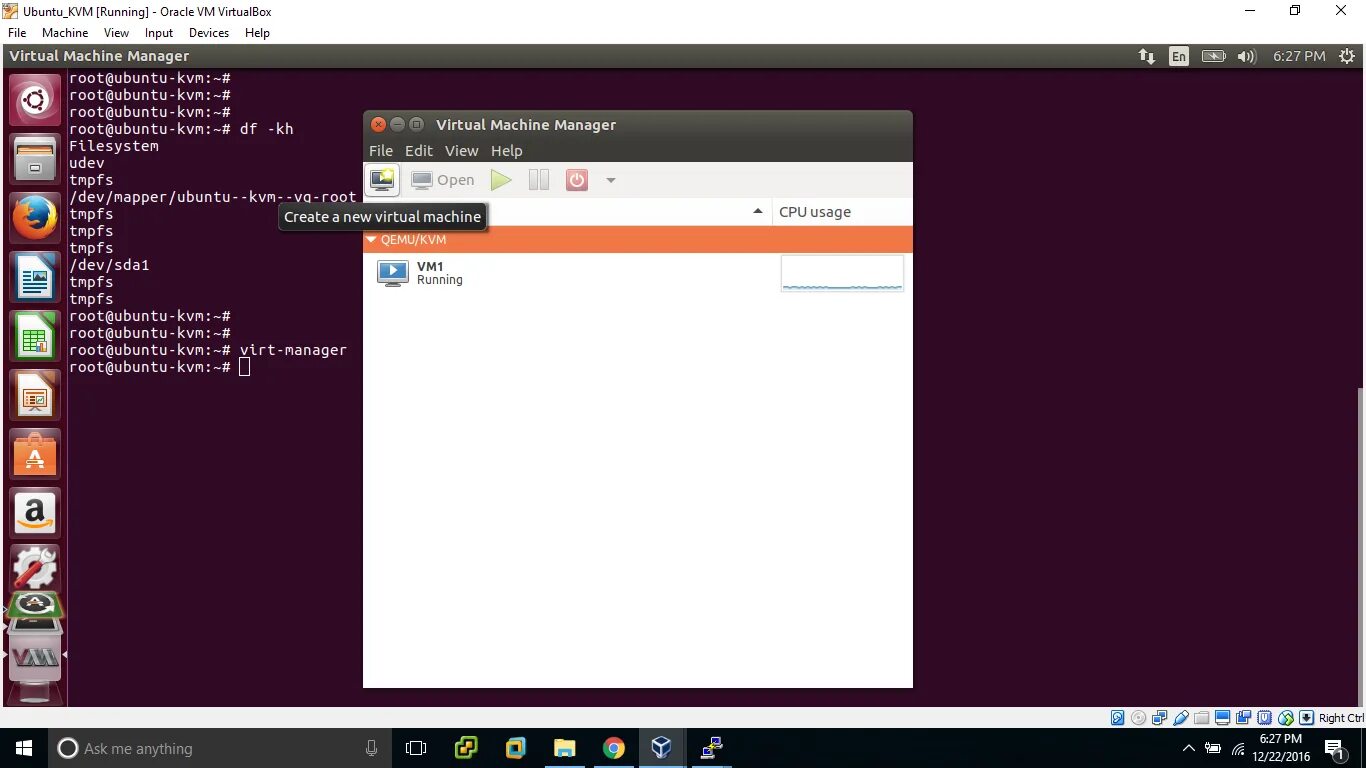Viewport: 1366px width, 768px height.
Task: Open the Amazon launcher icon
Action: [35, 513]
